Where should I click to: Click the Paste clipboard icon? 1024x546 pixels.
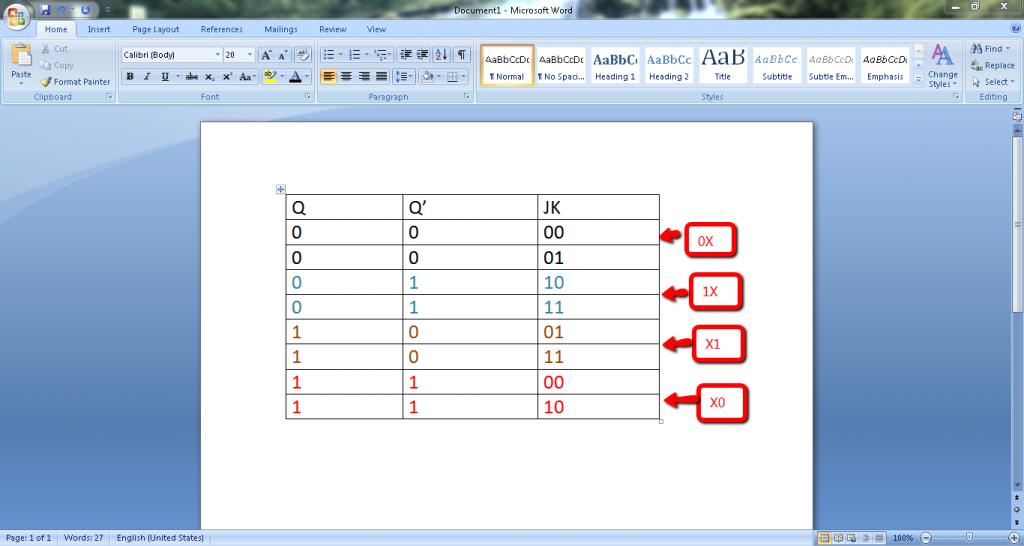[21, 56]
